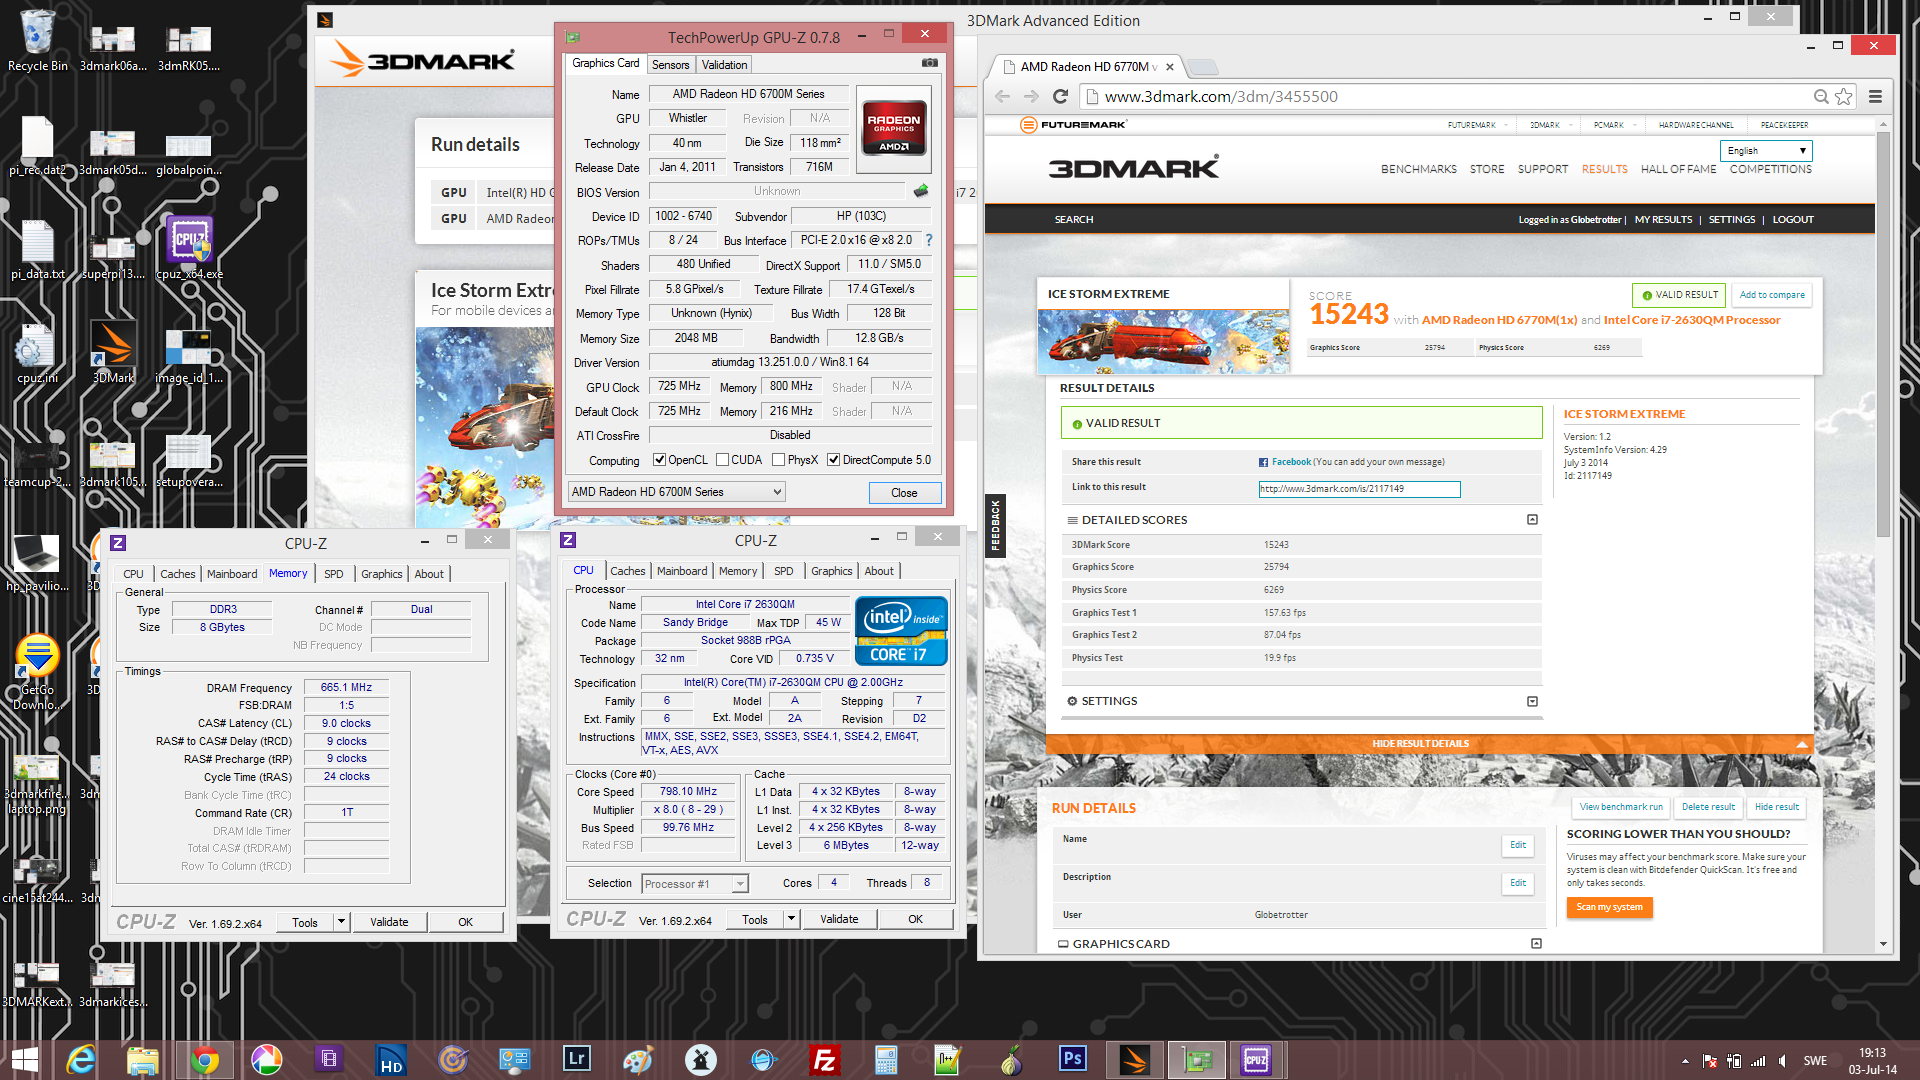Expand the Settings section
Viewport: 1920px width, 1080px height.
point(1532,701)
